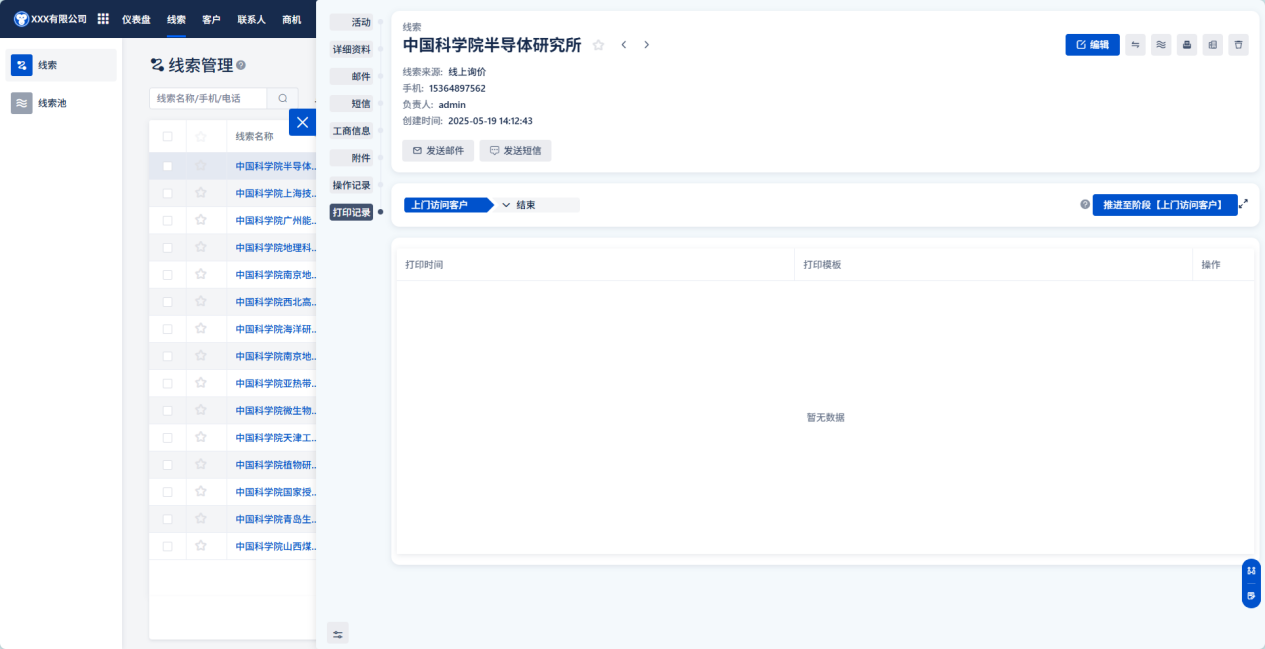This screenshot has height=649, width=1265.
Task: Check the 中国科学院国家授.. row checkbox
Action: tap(167, 492)
